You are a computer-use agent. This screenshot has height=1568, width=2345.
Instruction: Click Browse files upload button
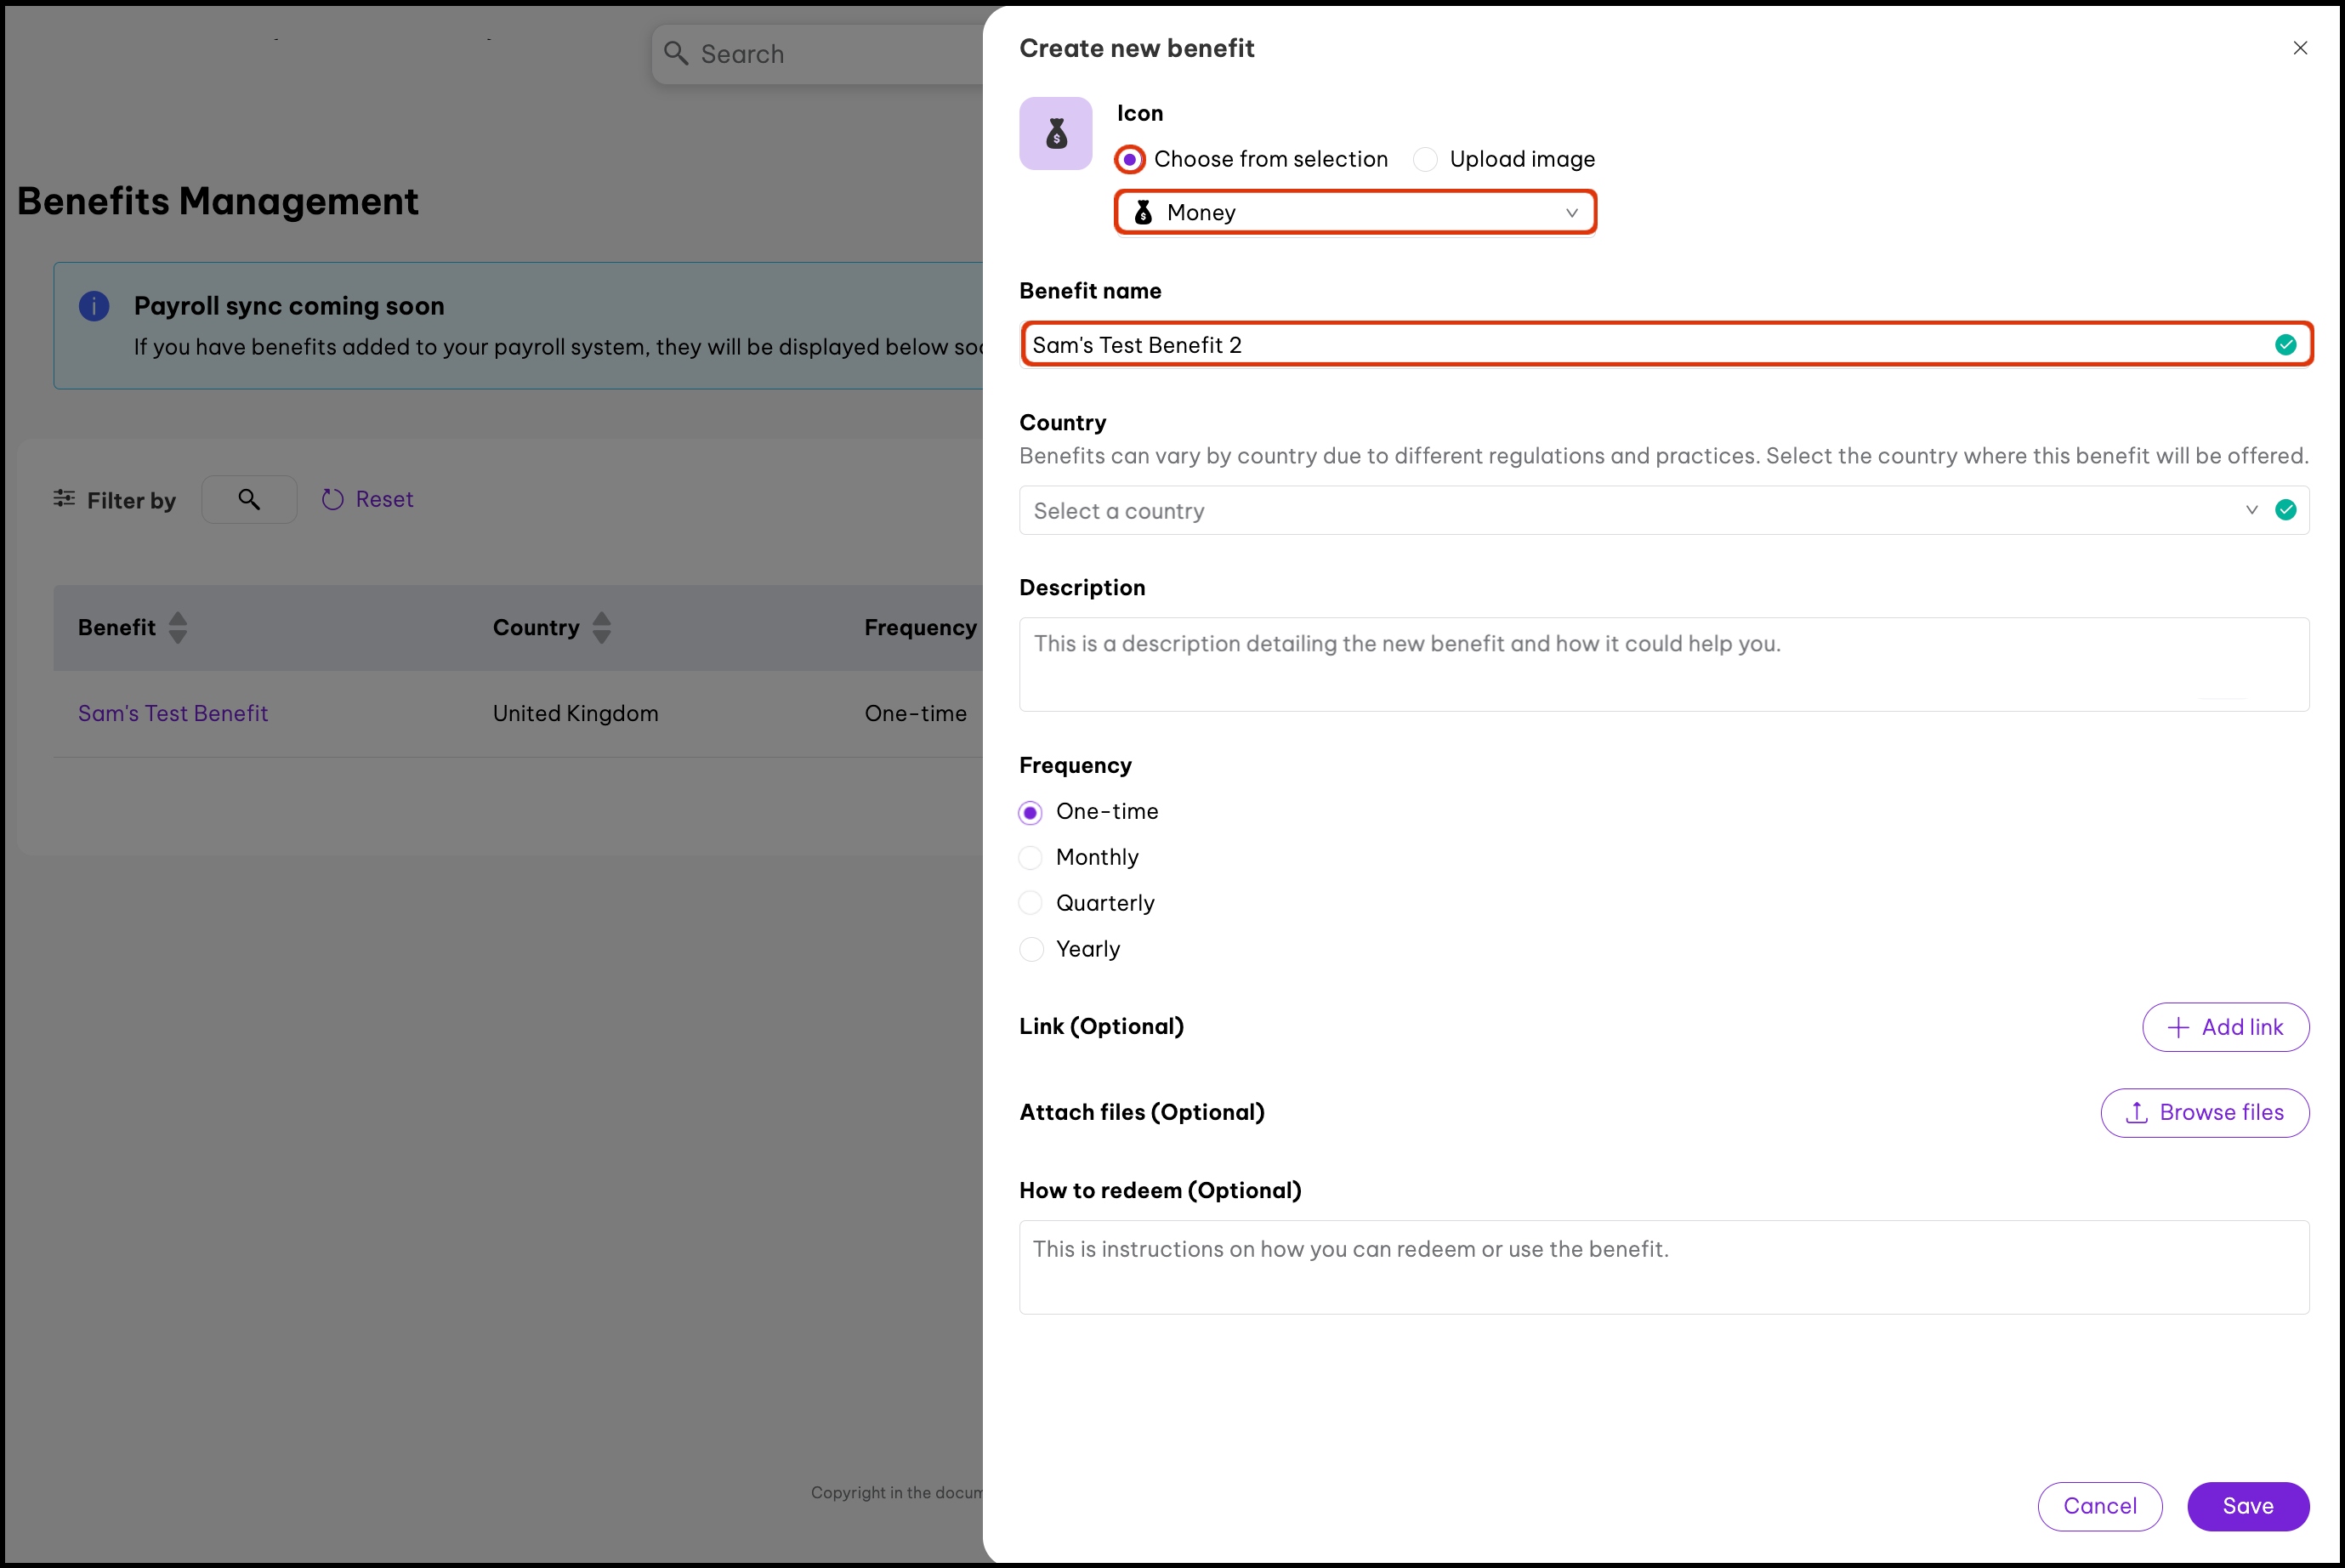(x=2204, y=1113)
